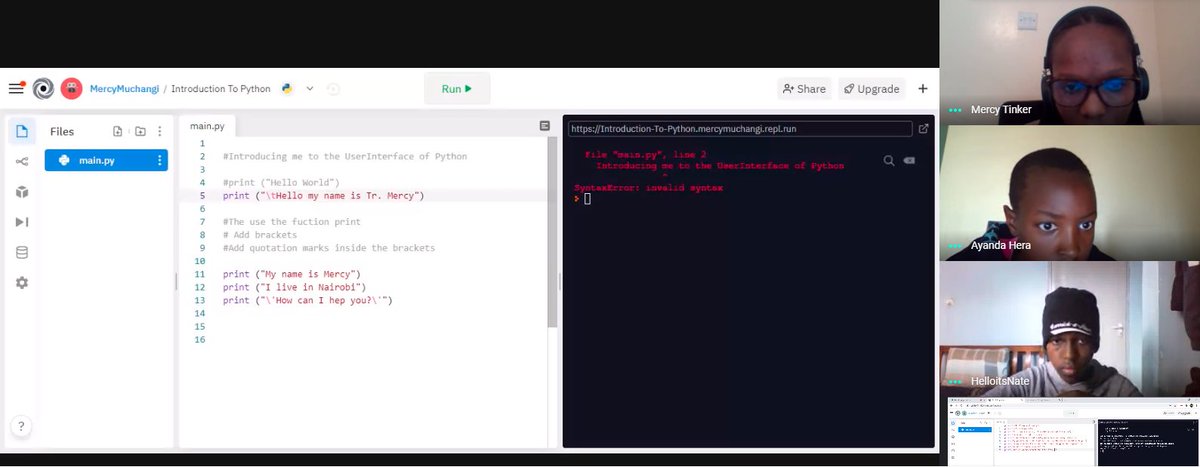Image resolution: width=1200 pixels, height=467 pixels.
Task: Expand the repl title chevron dropdown
Action: coord(310,89)
